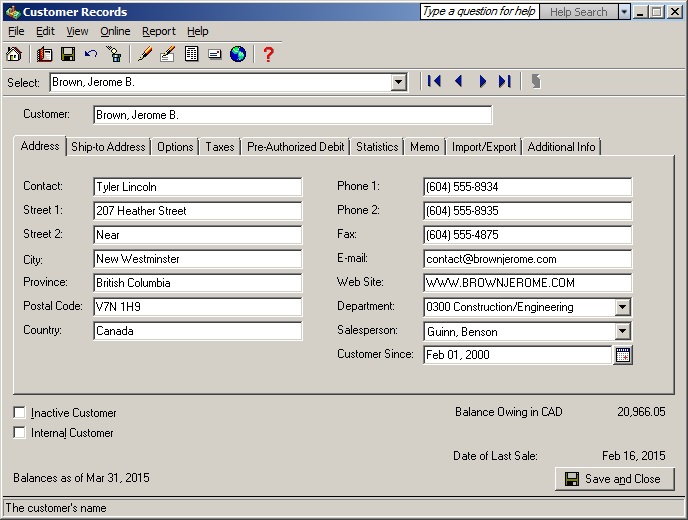688x520 pixels.
Task: Click the Customer name field
Action: point(293,115)
